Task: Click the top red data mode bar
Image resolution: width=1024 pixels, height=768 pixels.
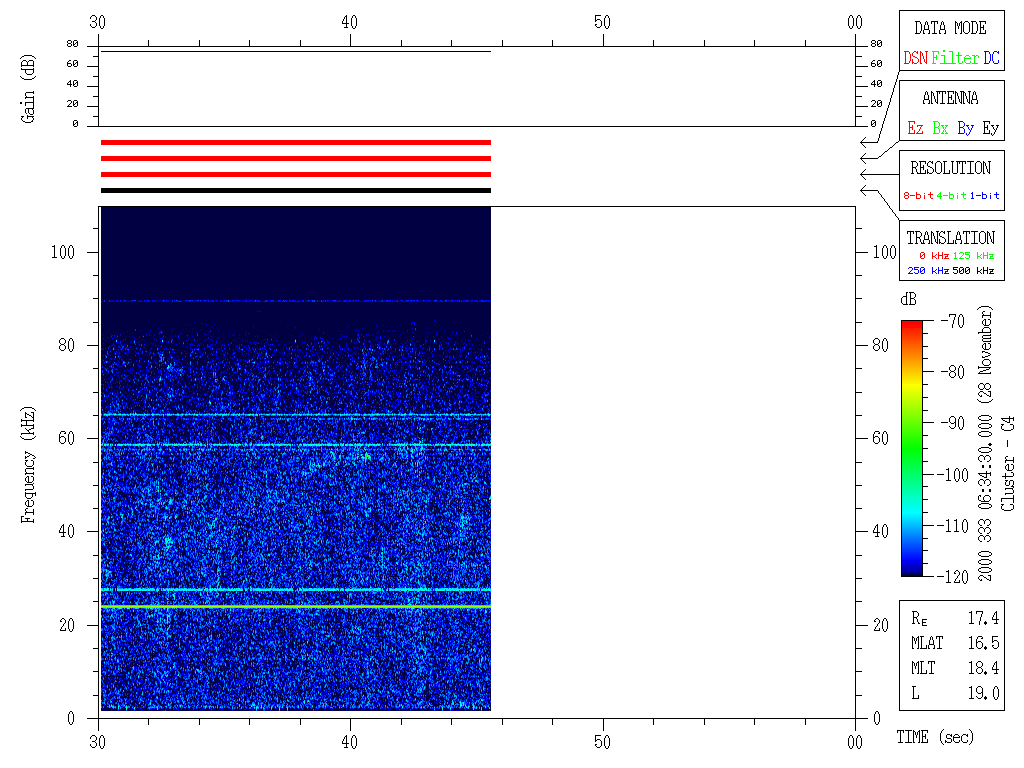Action: [x=295, y=142]
